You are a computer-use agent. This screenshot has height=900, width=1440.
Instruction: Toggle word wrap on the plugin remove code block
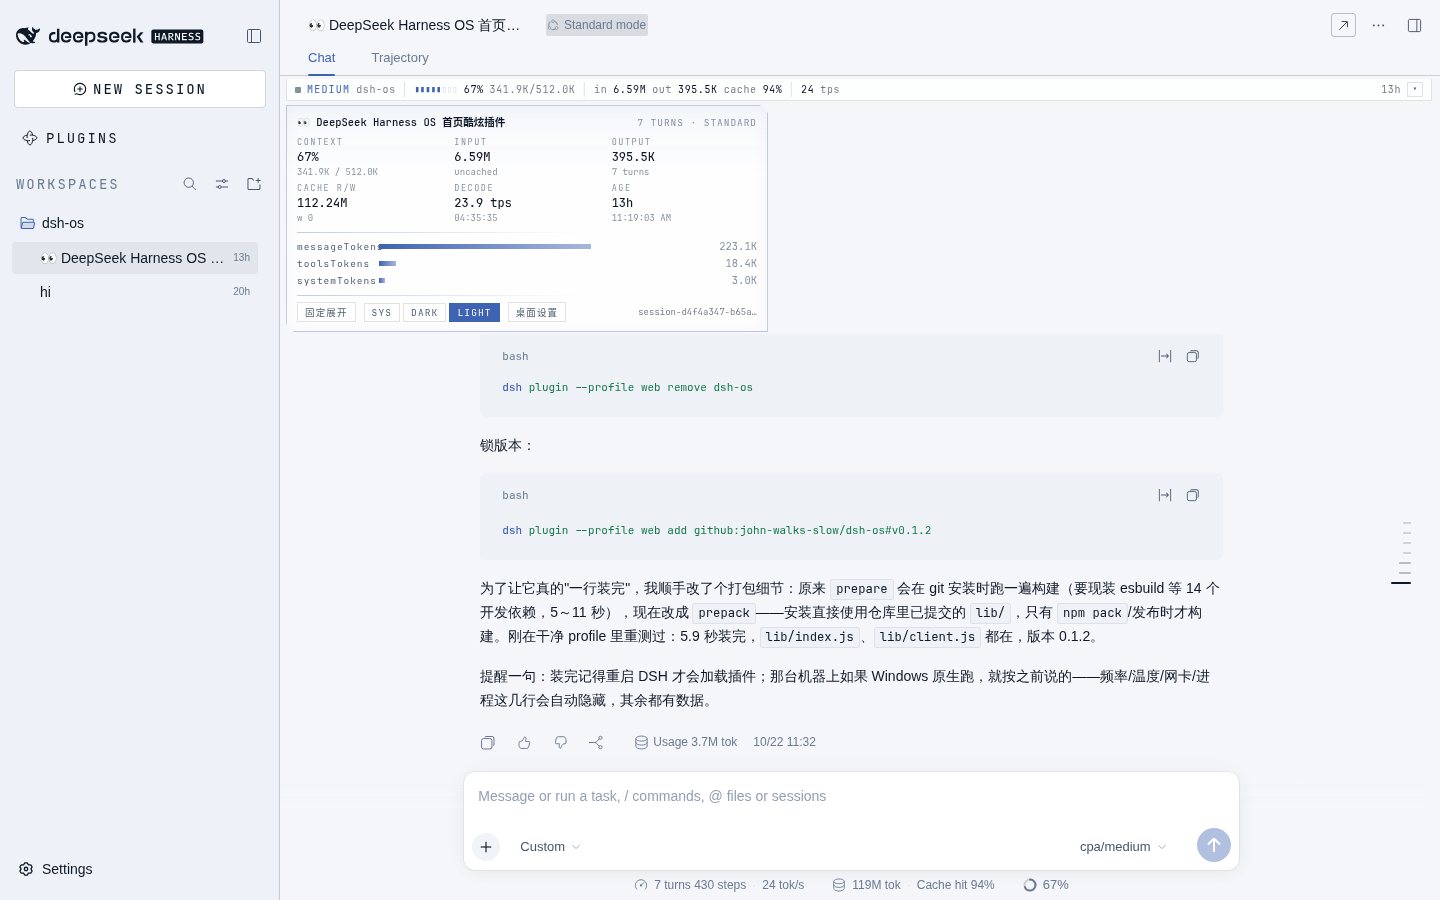click(x=1165, y=356)
